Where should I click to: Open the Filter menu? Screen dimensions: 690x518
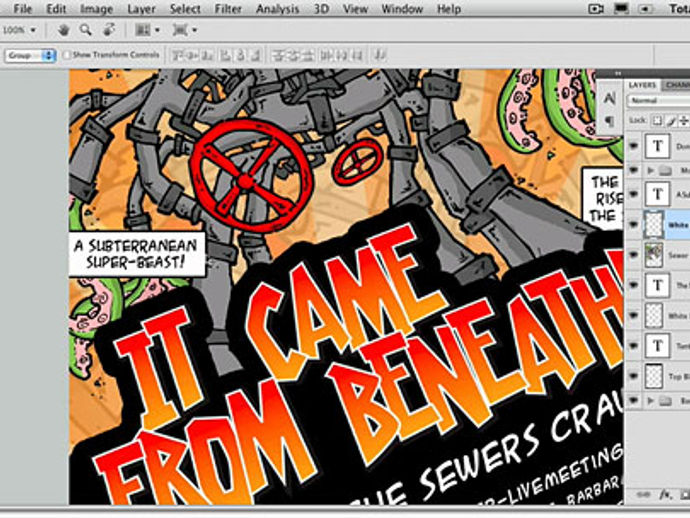click(x=228, y=9)
